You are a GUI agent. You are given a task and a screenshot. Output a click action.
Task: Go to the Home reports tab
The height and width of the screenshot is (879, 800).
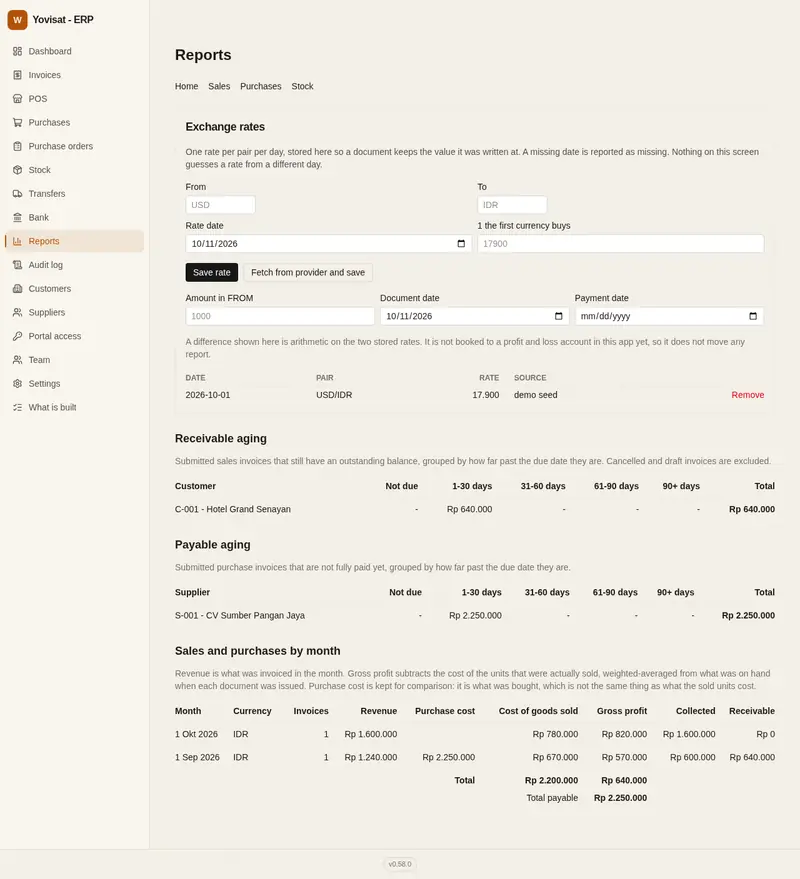pyautogui.click(x=186, y=86)
